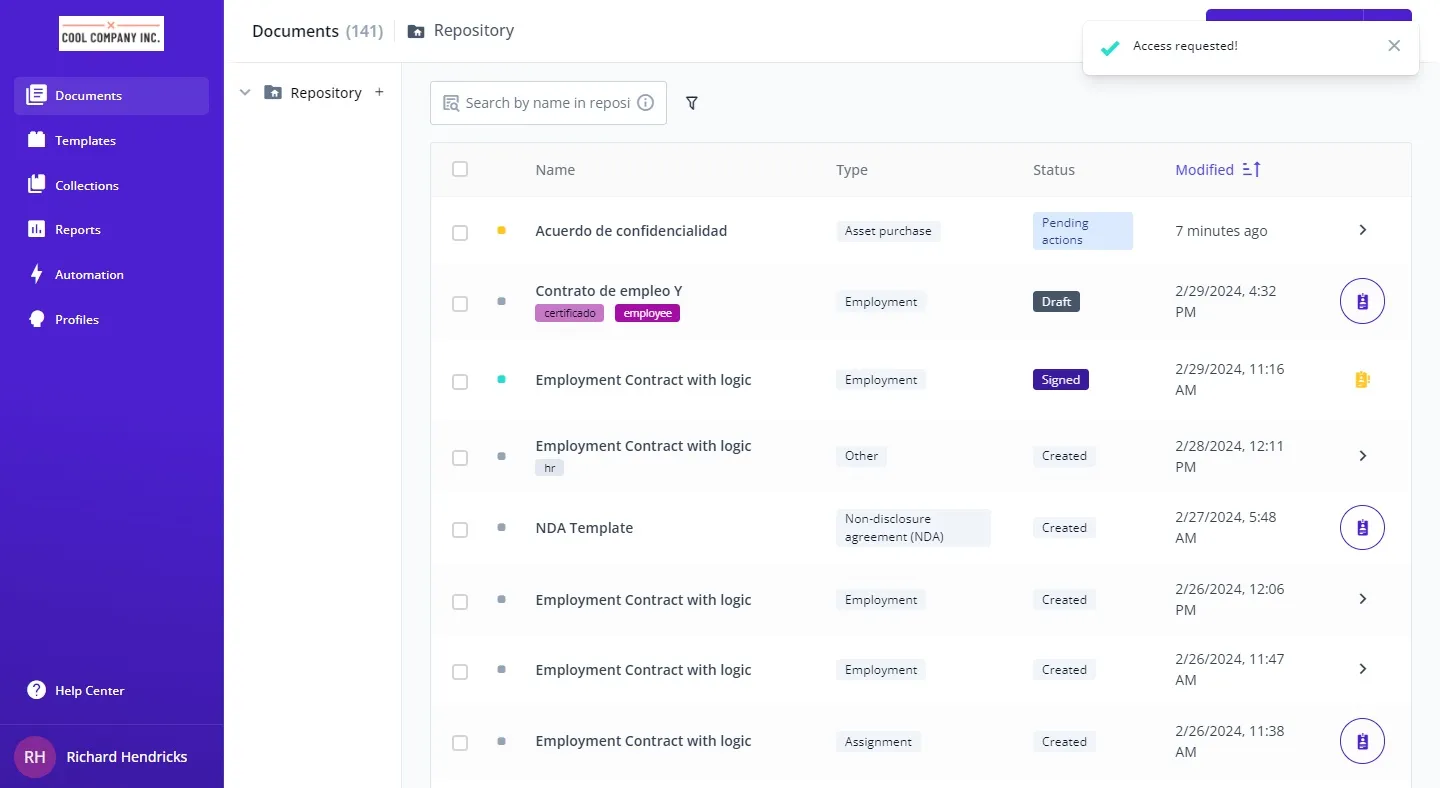Click yellow document icon on Signed contract row

tap(1362, 380)
